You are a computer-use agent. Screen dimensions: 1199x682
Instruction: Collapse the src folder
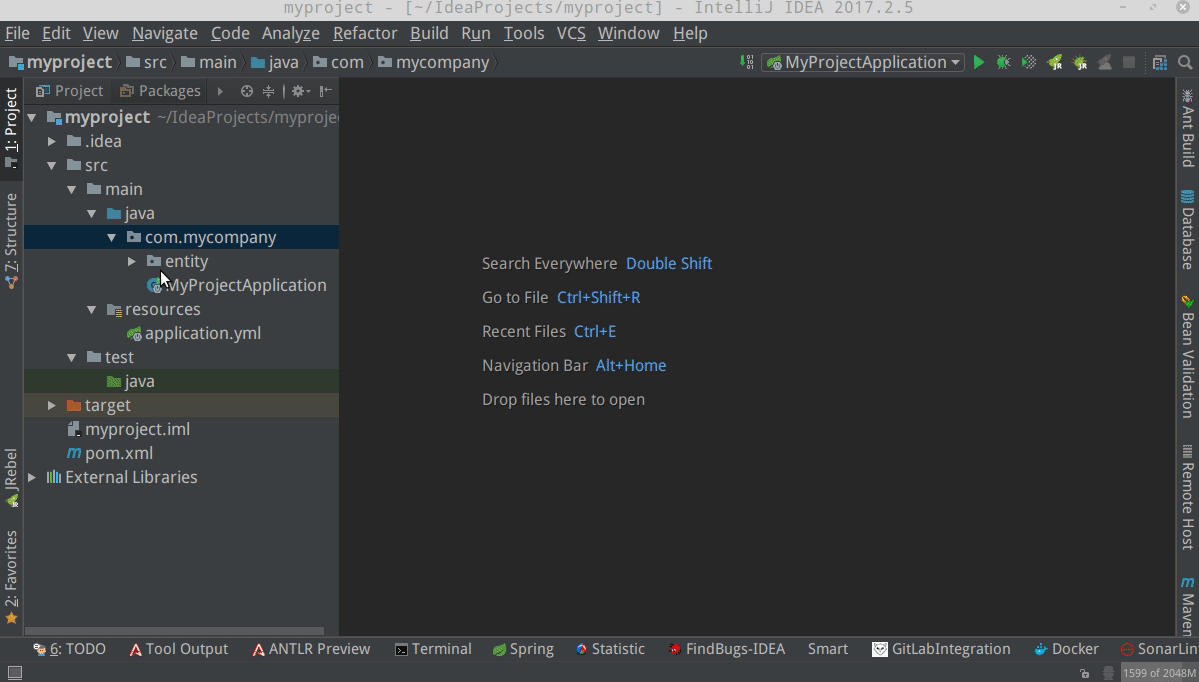click(x=52, y=165)
